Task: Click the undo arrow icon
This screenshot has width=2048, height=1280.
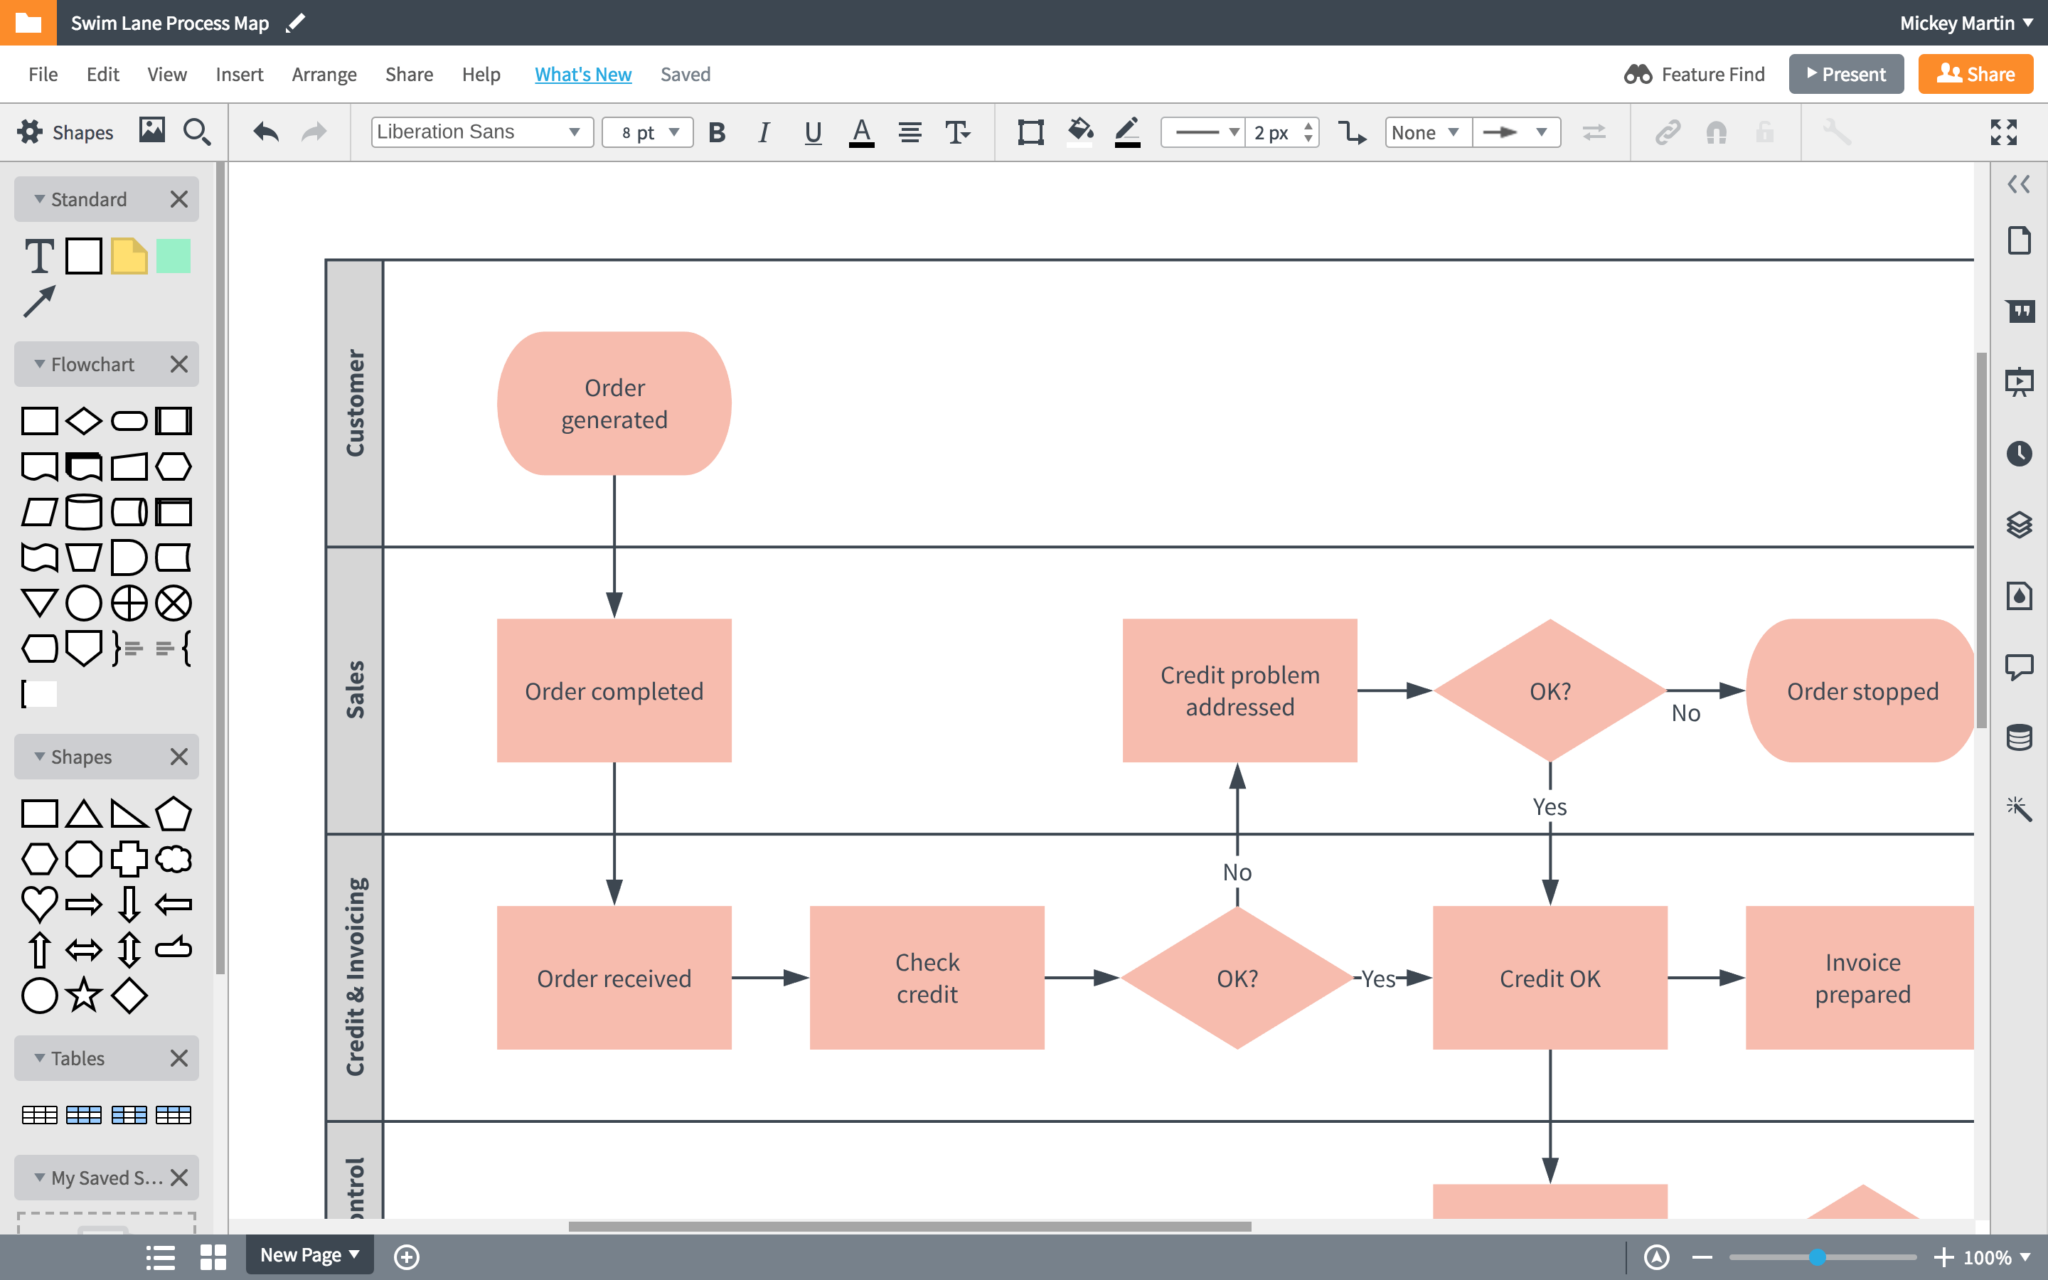Action: 264,131
